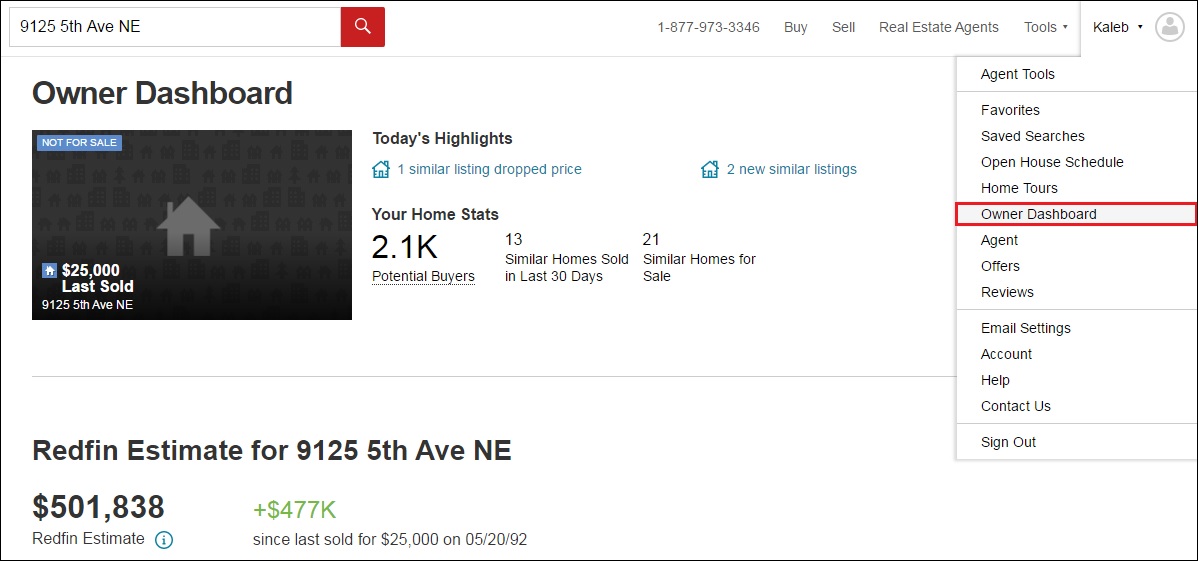Click the info icon beside Redfin Estimate
This screenshot has width=1198, height=561.
164,540
